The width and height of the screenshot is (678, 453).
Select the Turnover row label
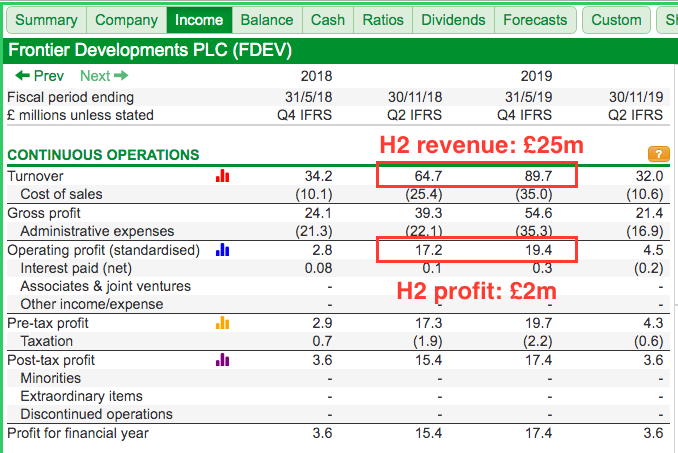point(35,176)
